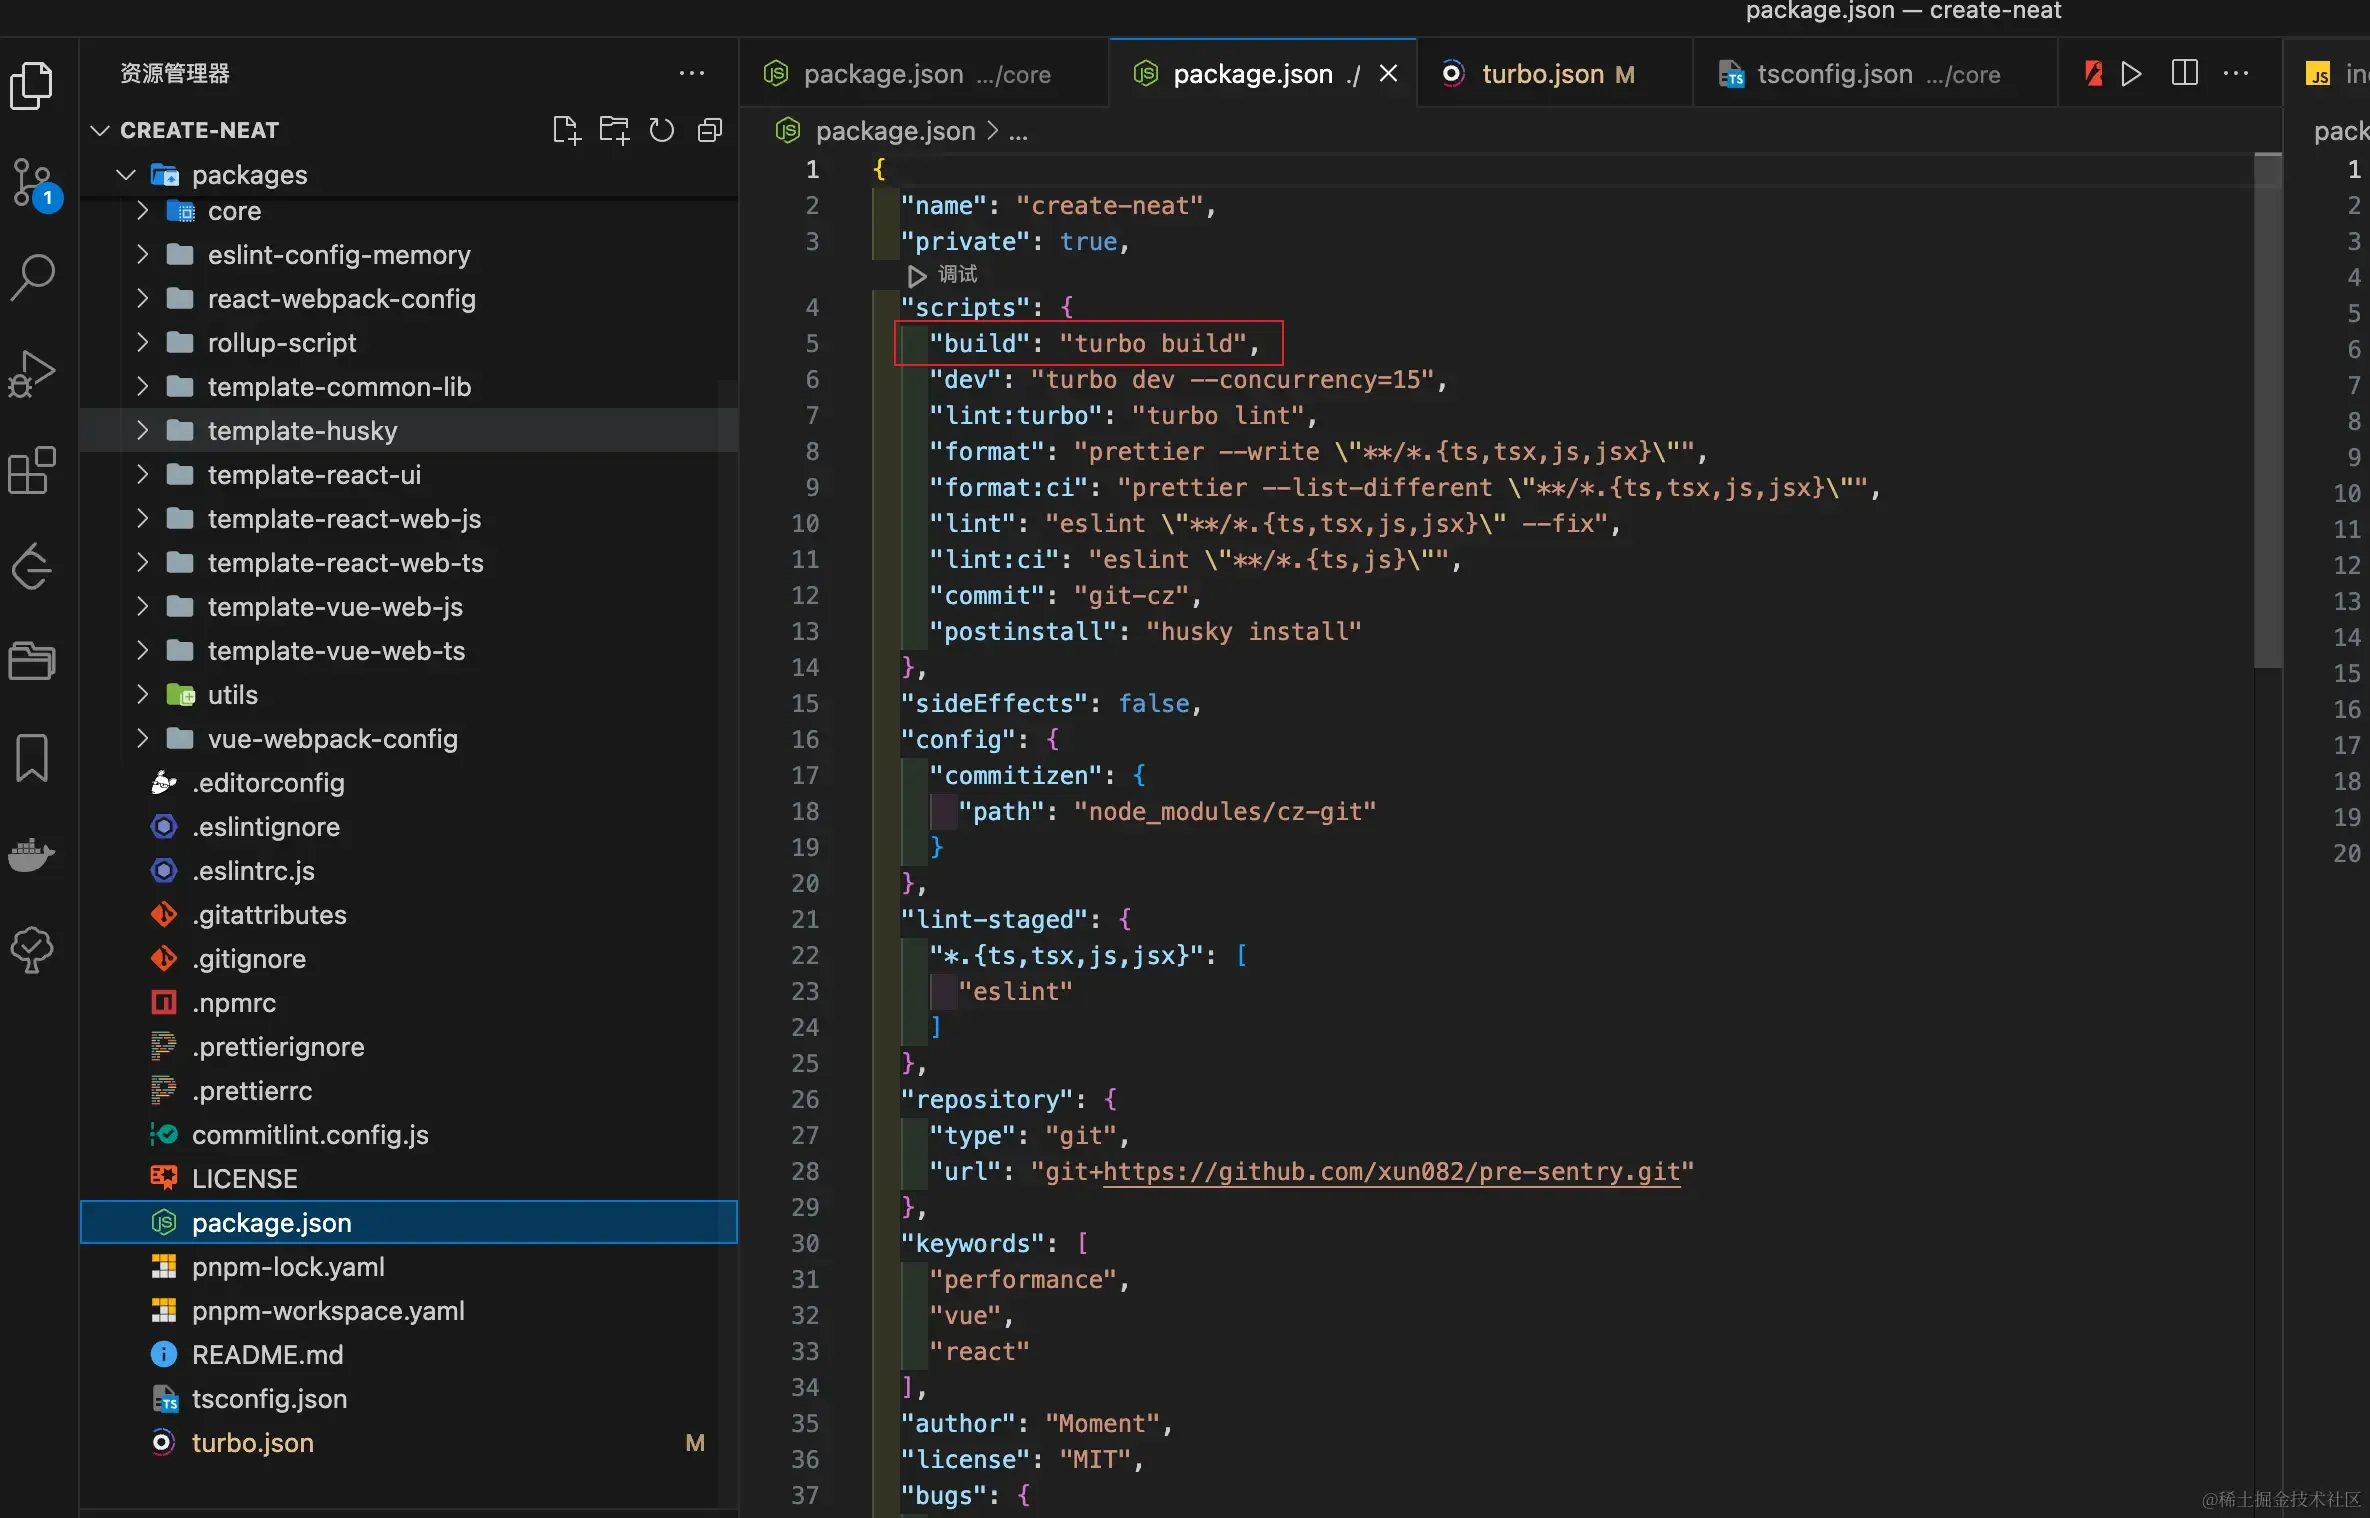Open .npmrc file
Screen dimensions: 2370x1518
coord(408,1003)
